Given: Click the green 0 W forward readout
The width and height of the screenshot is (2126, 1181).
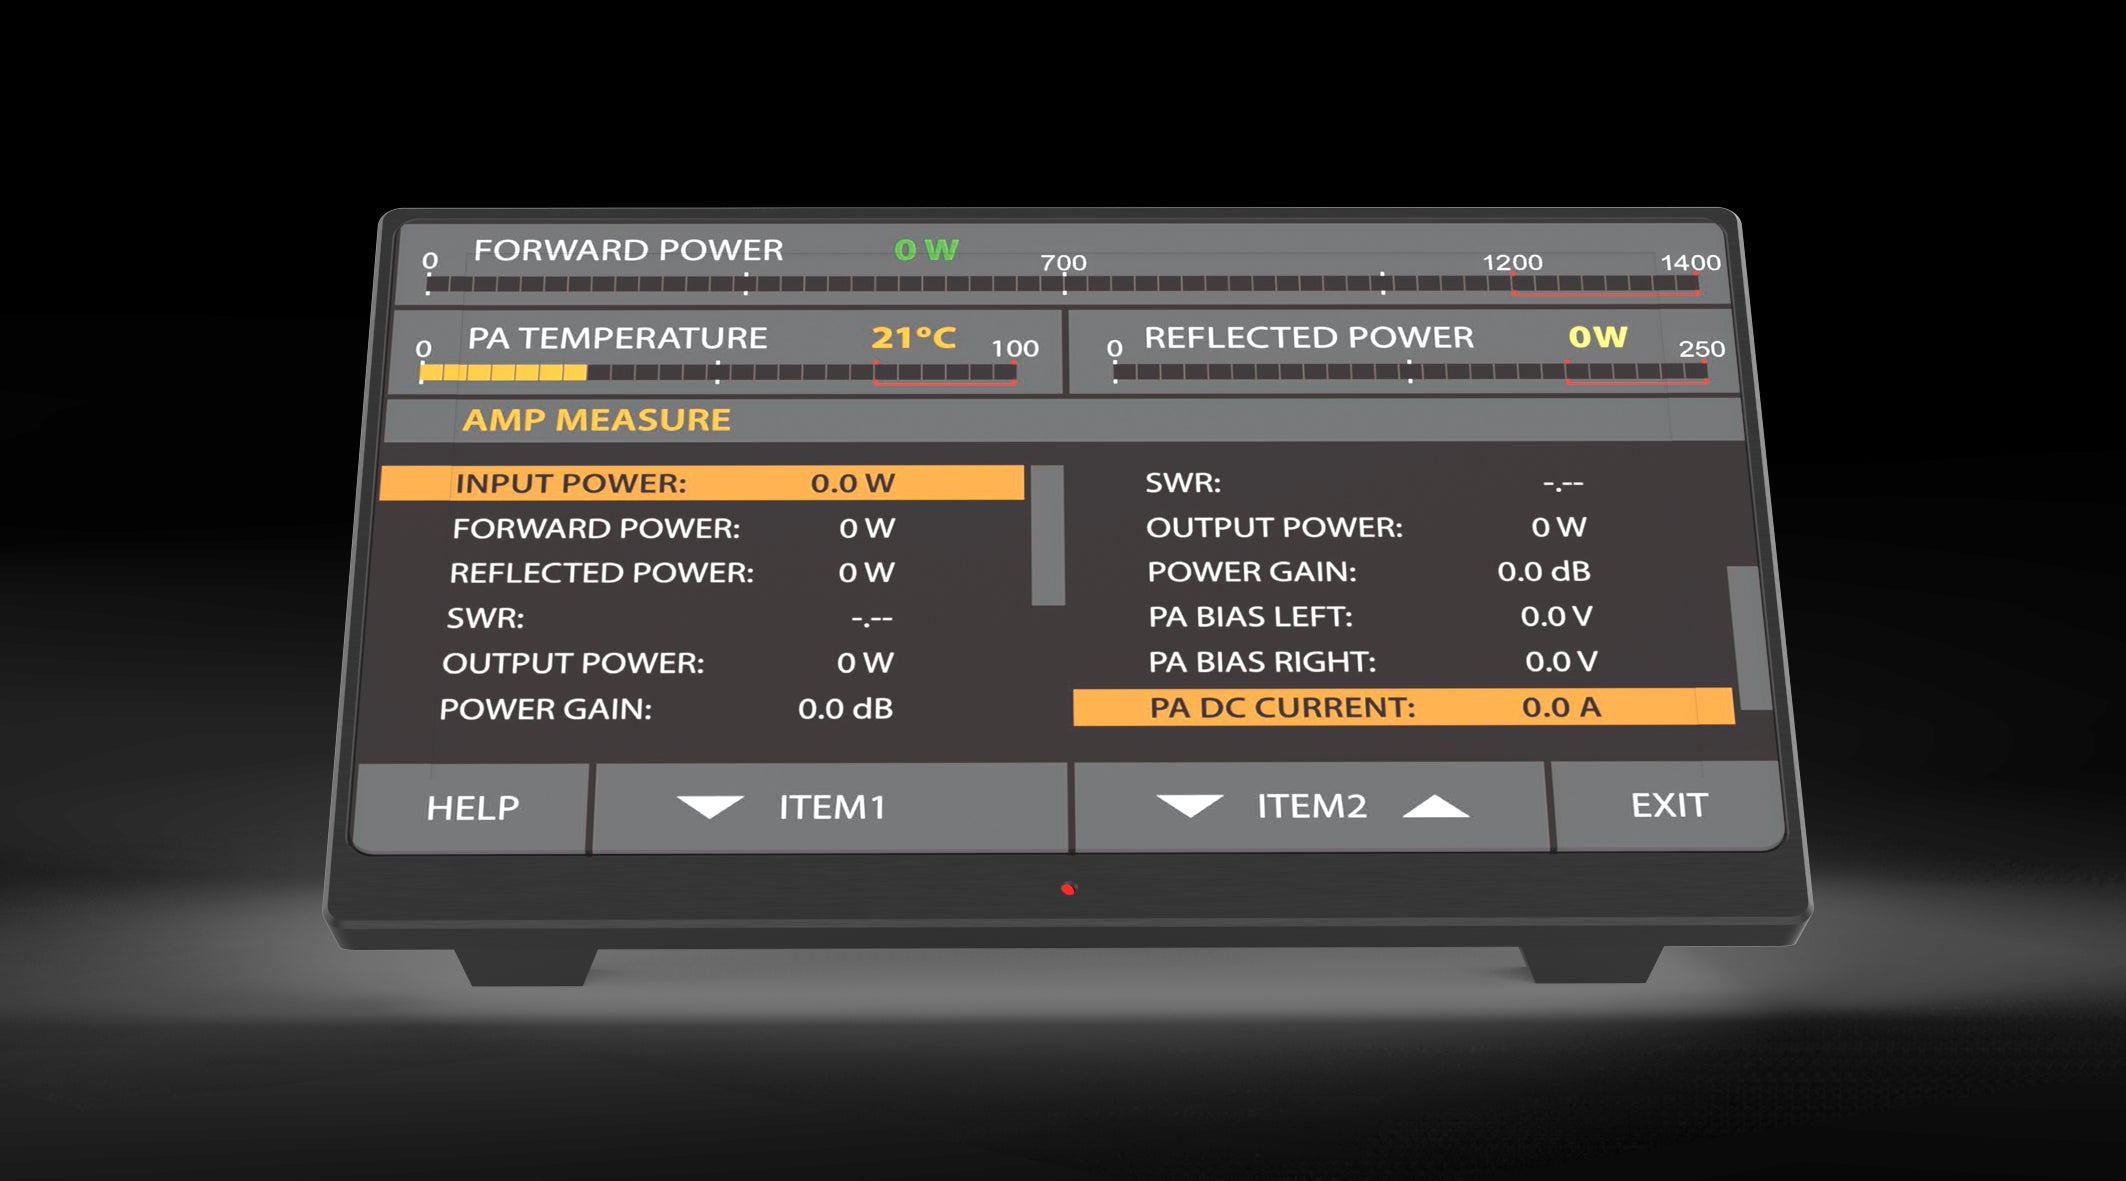Looking at the screenshot, I should [926, 250].
